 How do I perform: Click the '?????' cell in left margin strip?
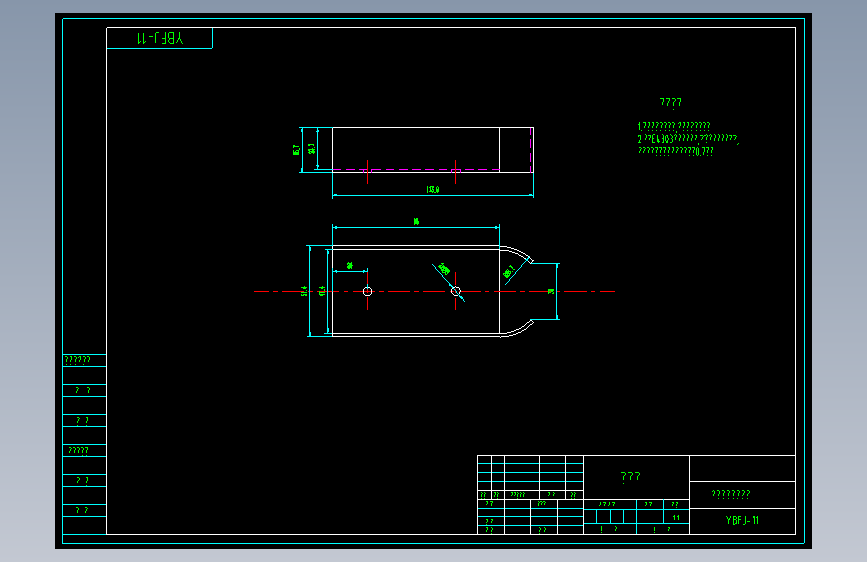coord(78,451)
